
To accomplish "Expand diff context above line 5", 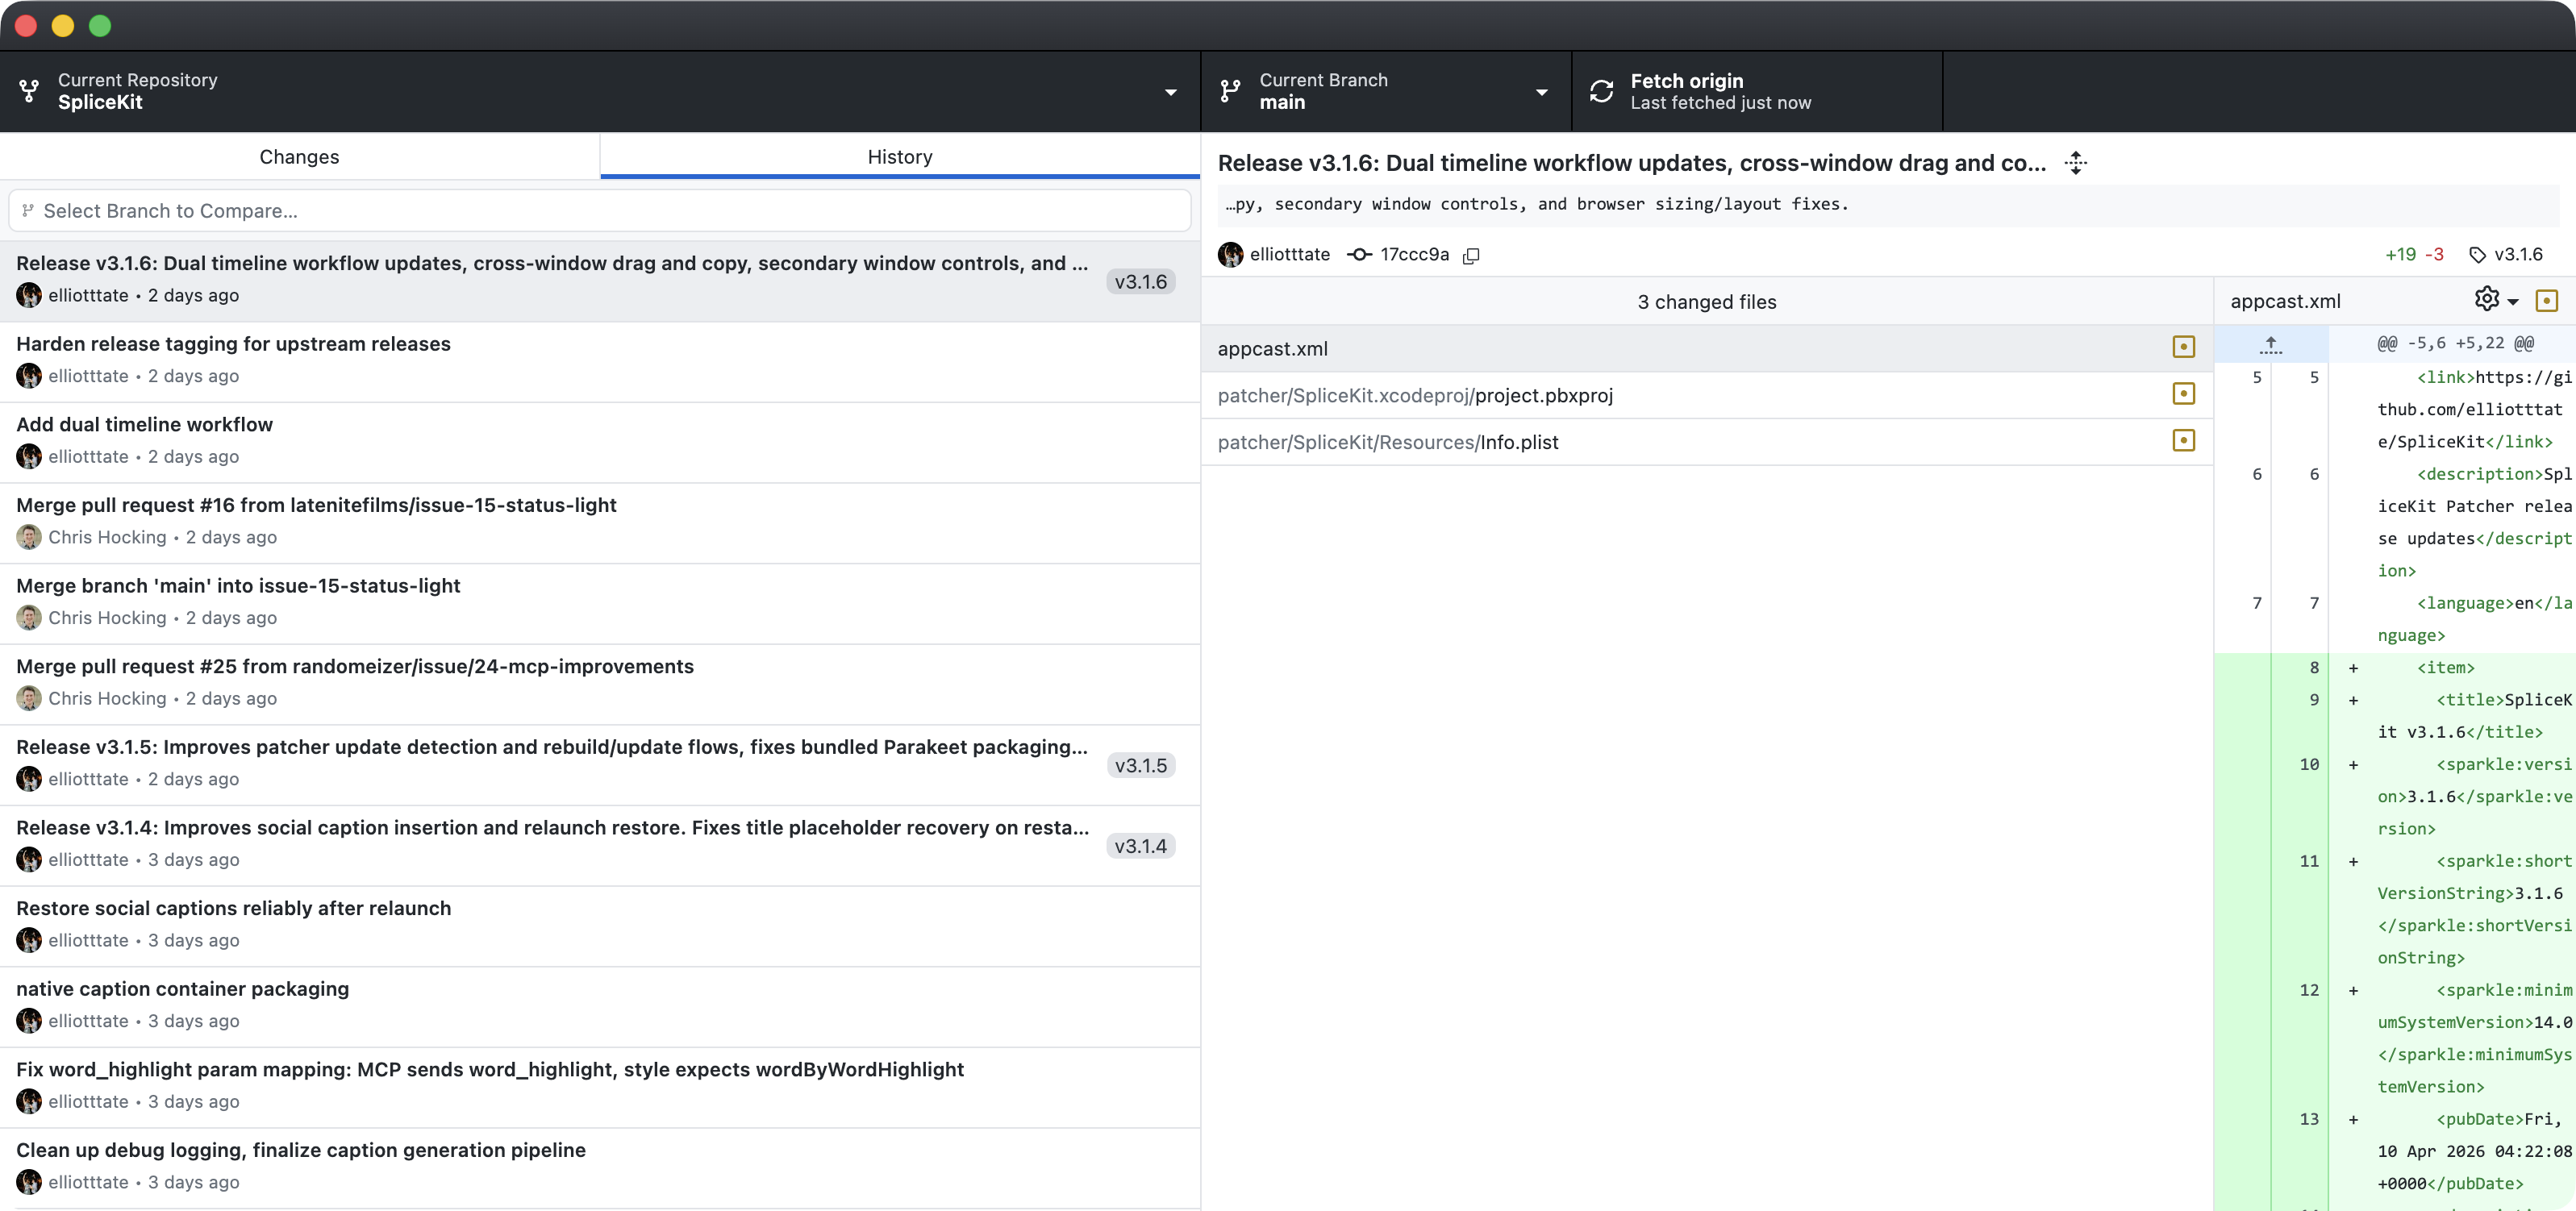I will pos(2270,345).
